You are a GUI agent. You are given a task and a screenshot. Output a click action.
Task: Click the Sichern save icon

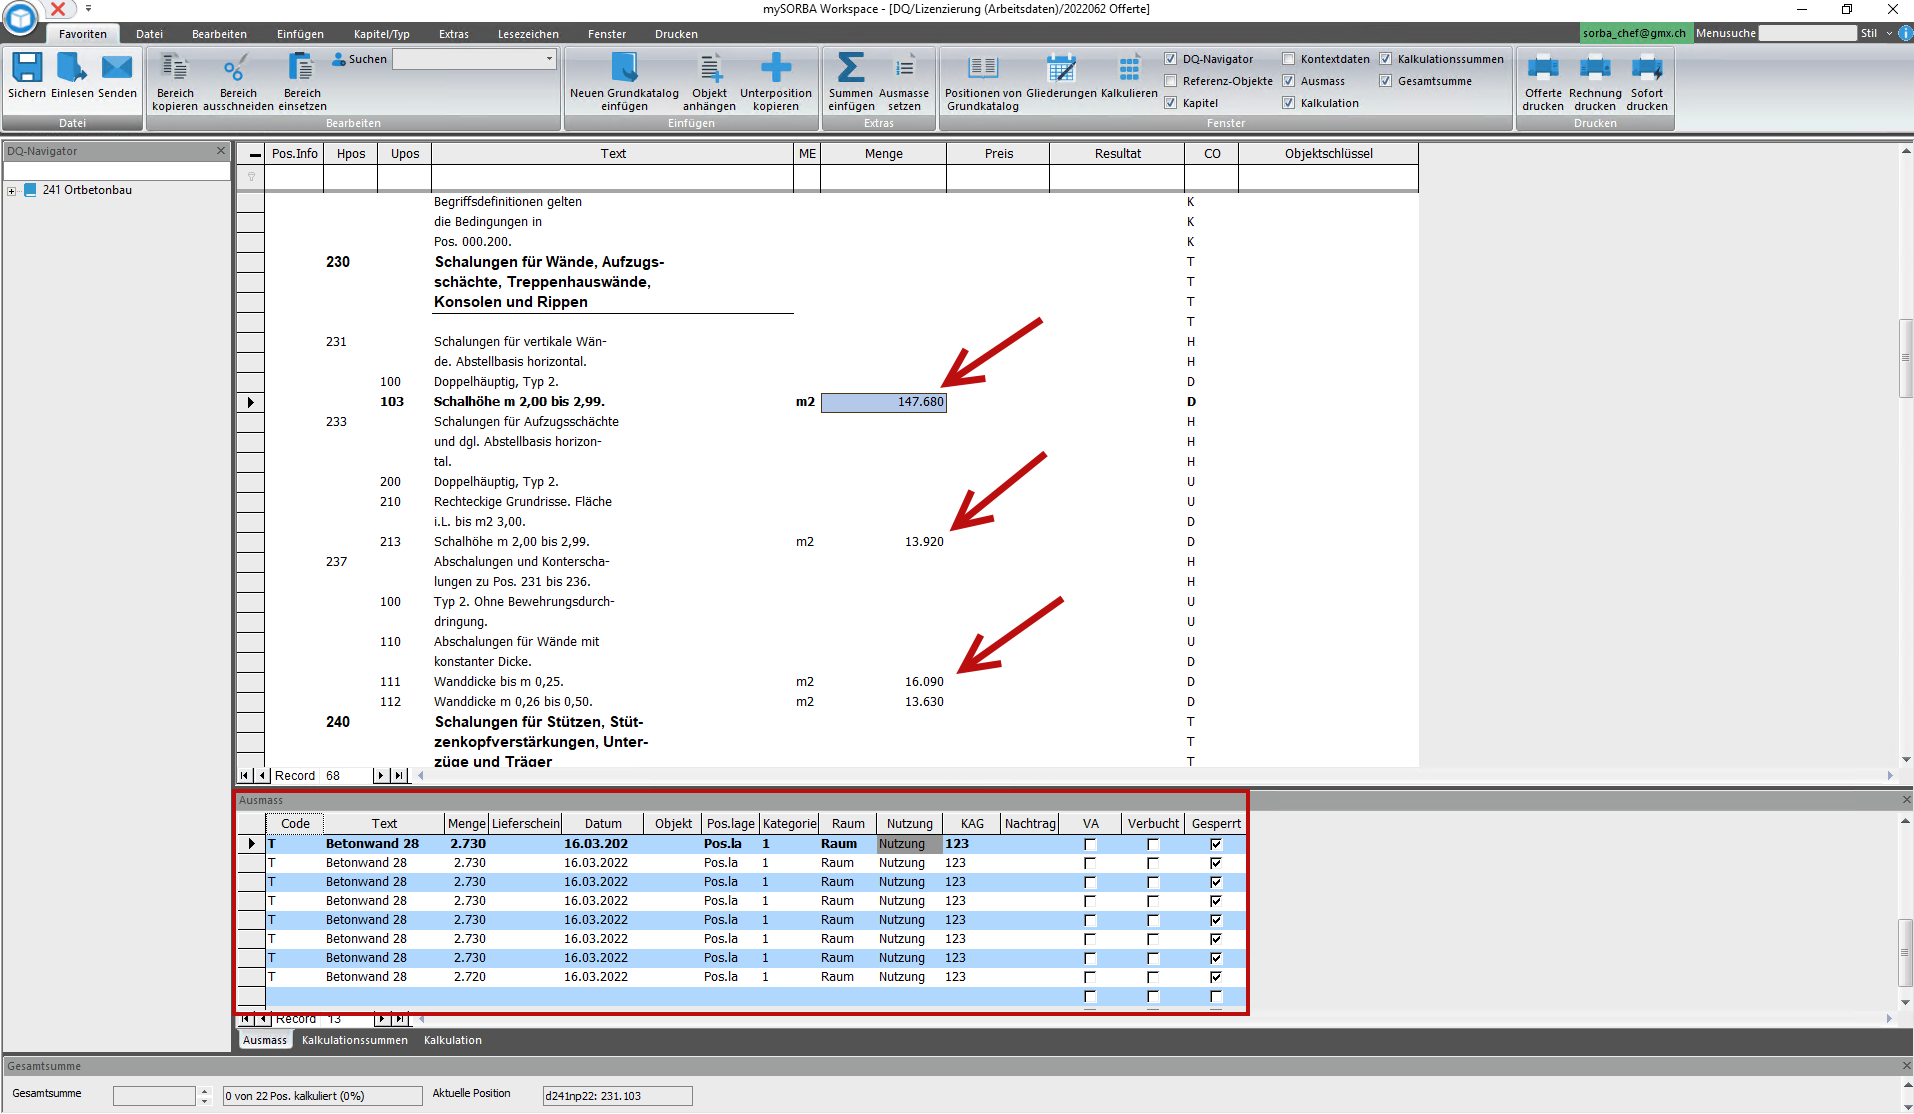coord(27,68)
